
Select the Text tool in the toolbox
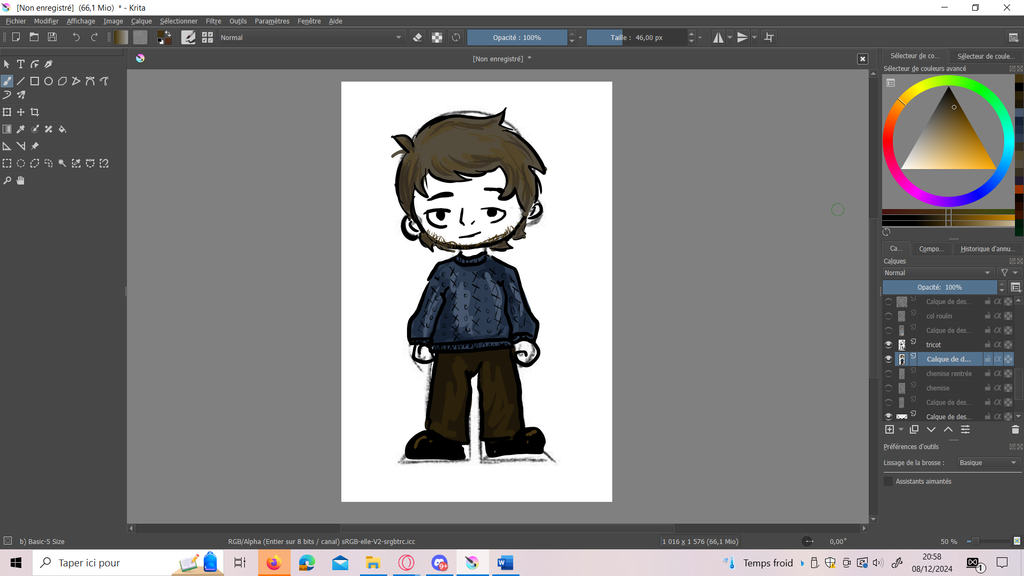click(20, 64)
